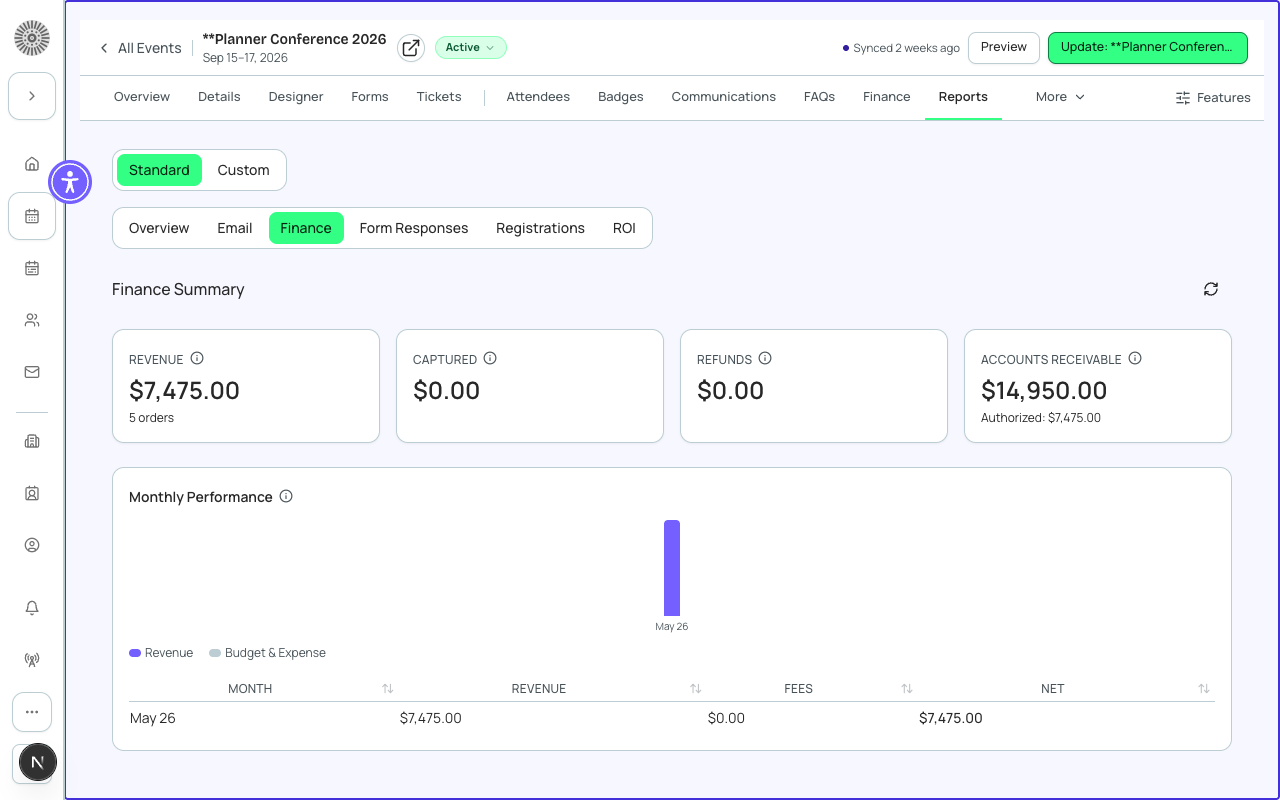This screenshot has height=800, width=1280.
Task: Click the app logo icon in sidebar
Action: pos(32,38)
